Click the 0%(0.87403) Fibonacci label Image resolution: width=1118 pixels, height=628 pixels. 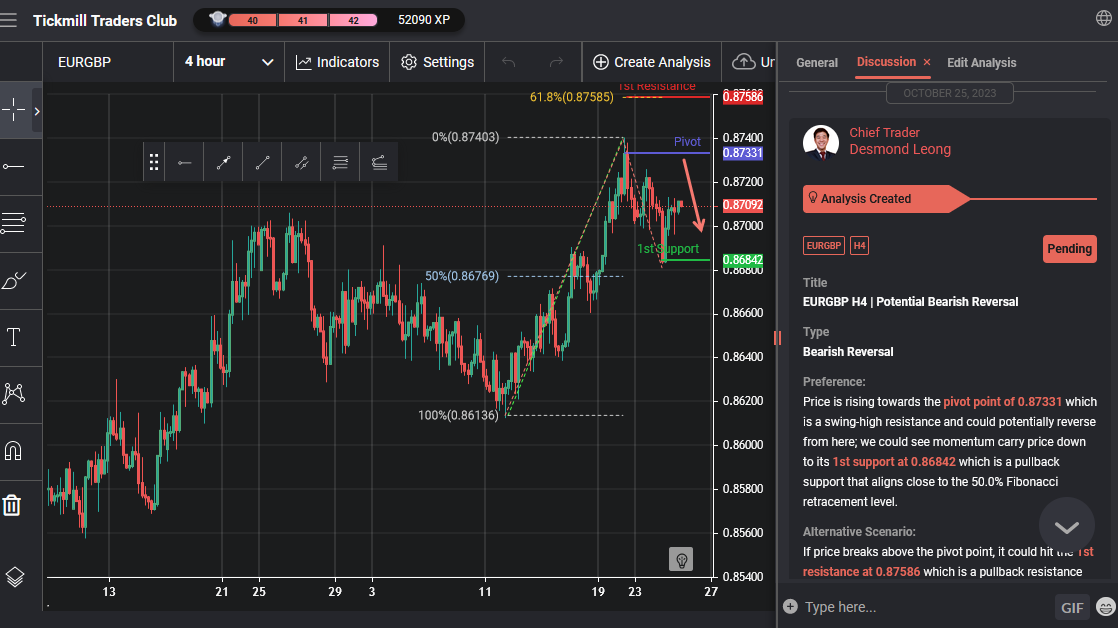click(x=466, y=137)
